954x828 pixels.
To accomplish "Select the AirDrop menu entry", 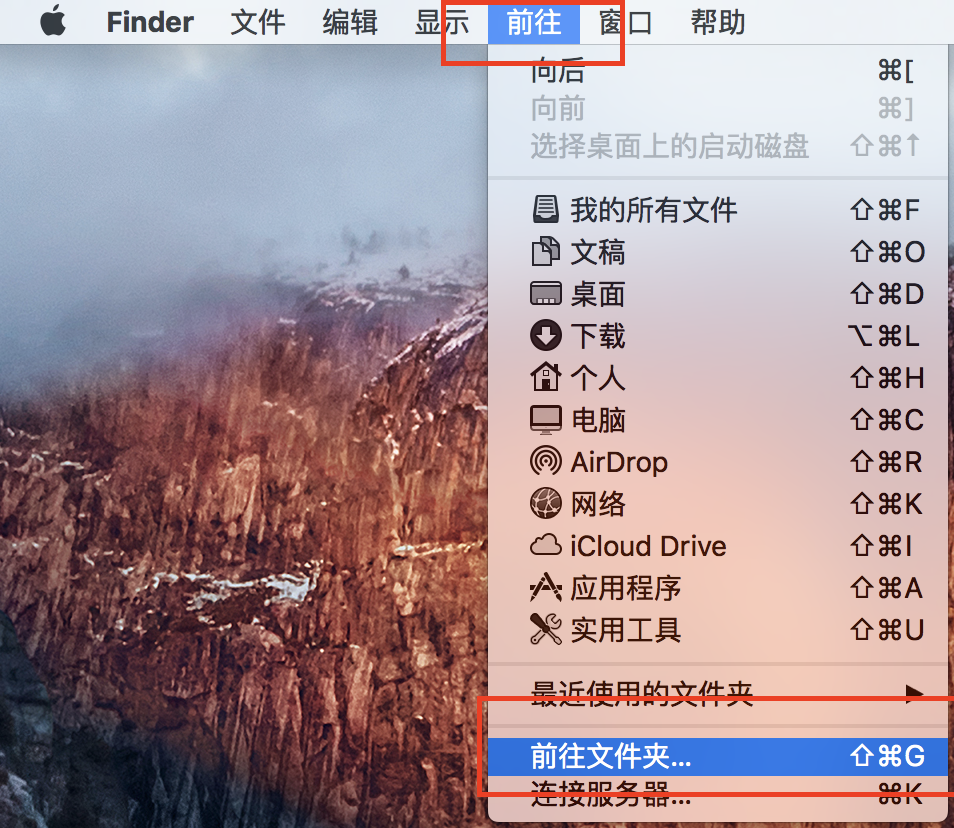I will [x=718, y=462].
